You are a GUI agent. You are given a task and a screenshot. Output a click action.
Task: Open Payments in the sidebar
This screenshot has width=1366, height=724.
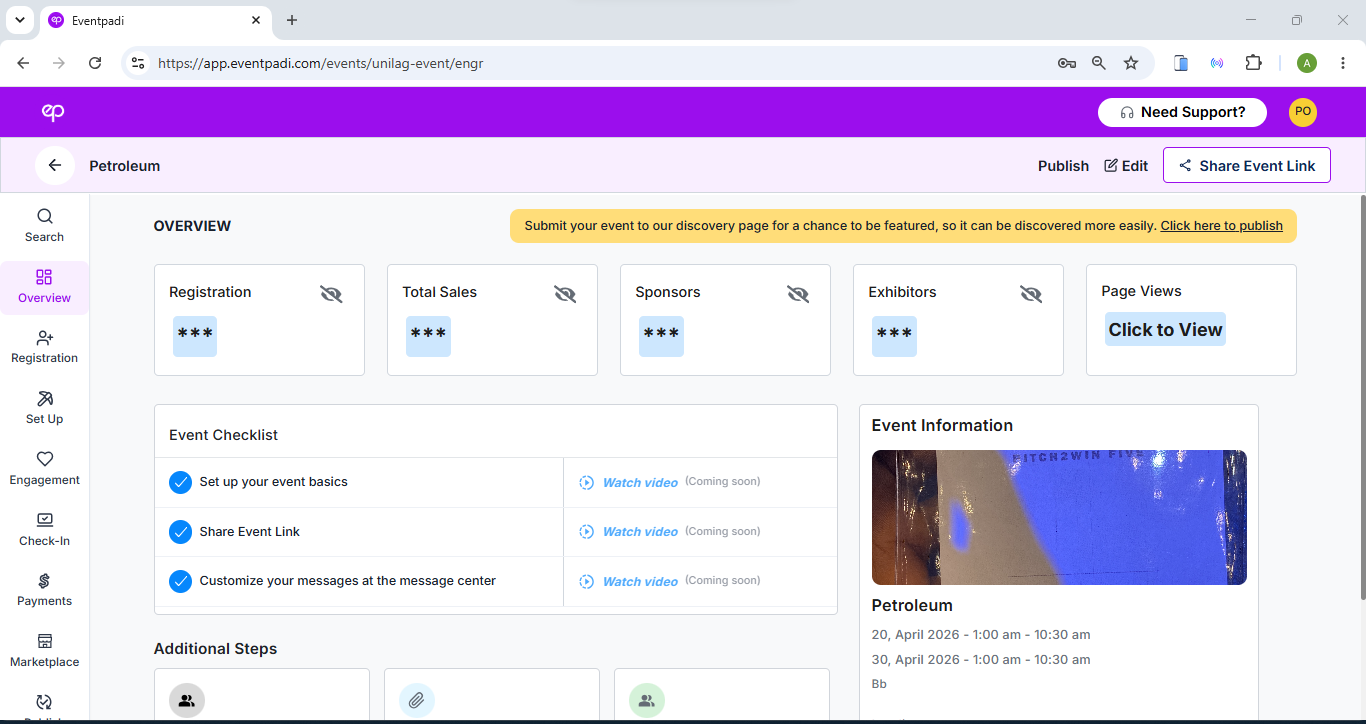pos(44,590)
